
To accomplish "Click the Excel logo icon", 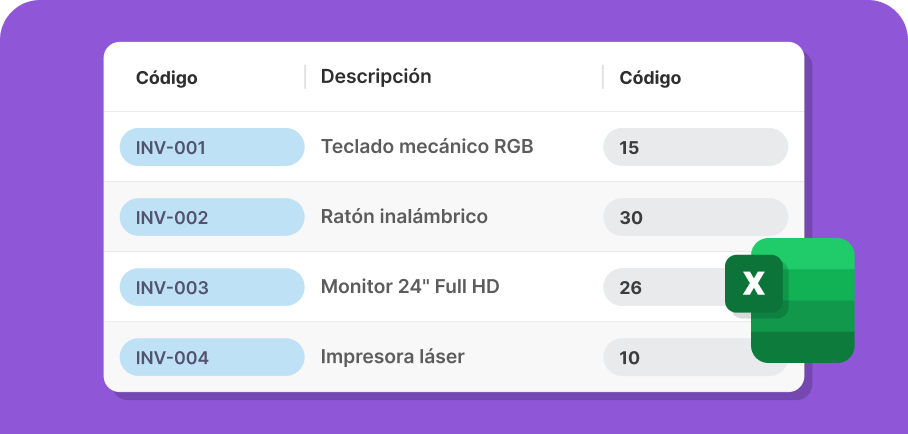I will tap(790, 300).
